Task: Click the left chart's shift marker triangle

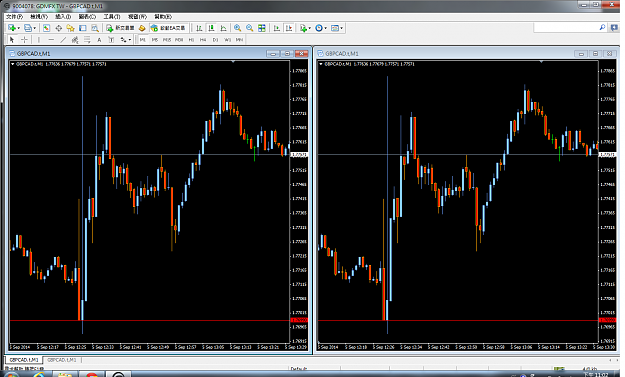Action: click(233, 62)
